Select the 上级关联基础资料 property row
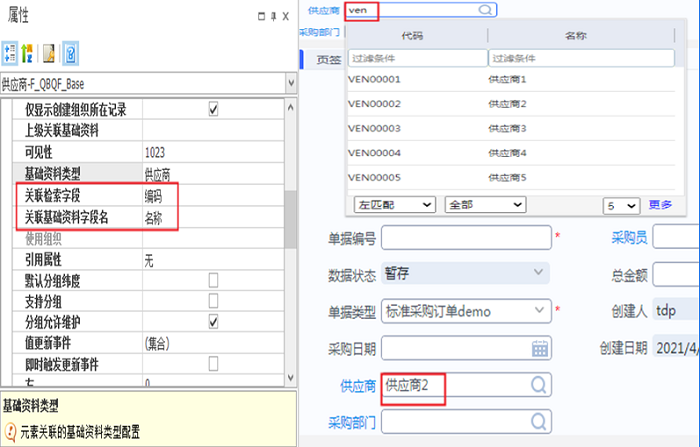 148,130
